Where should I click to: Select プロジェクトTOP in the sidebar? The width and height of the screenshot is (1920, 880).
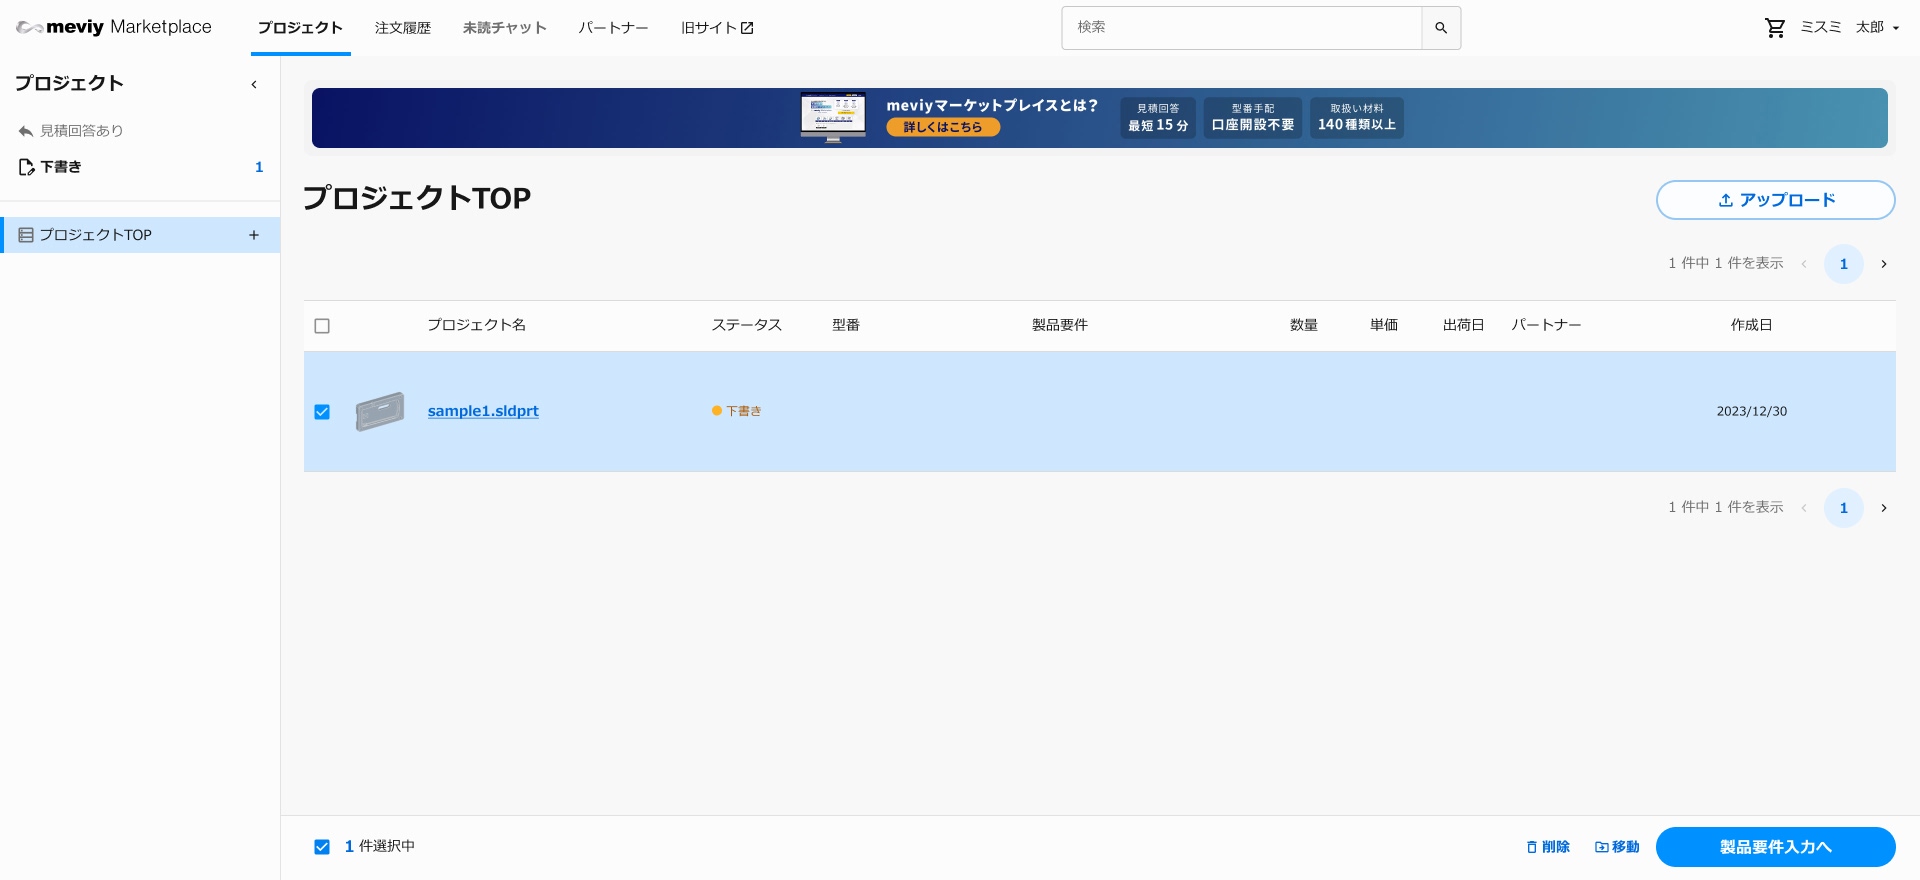pyautogui.click(x=140, y=235)
